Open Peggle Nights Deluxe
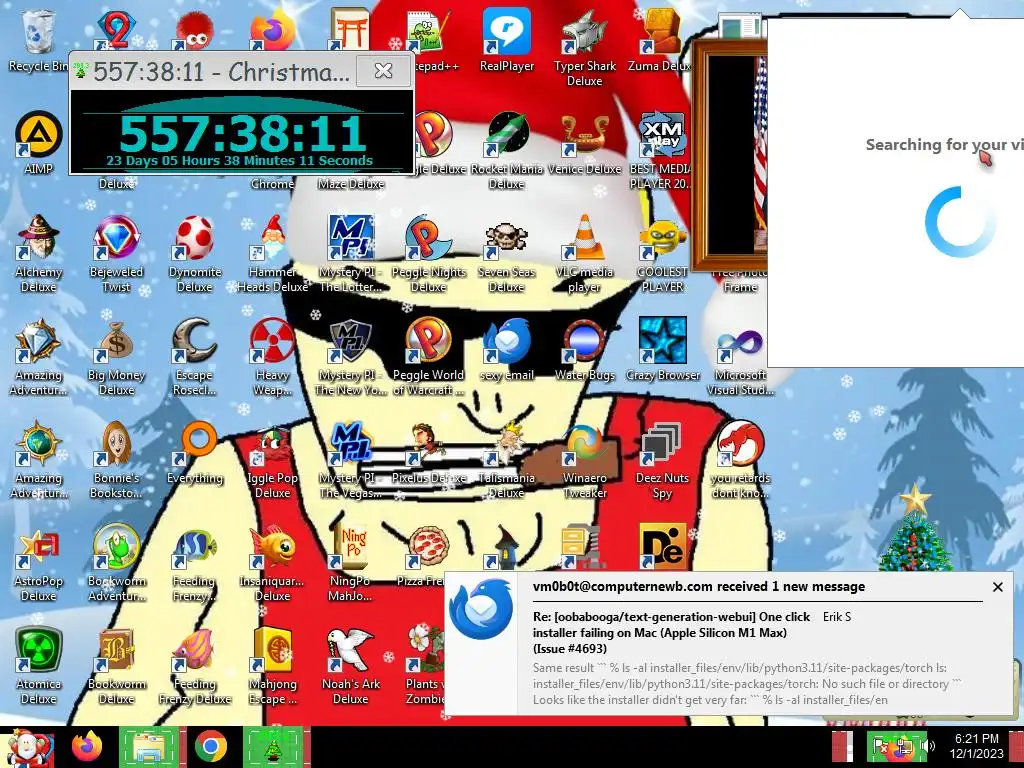 [429, 253]
